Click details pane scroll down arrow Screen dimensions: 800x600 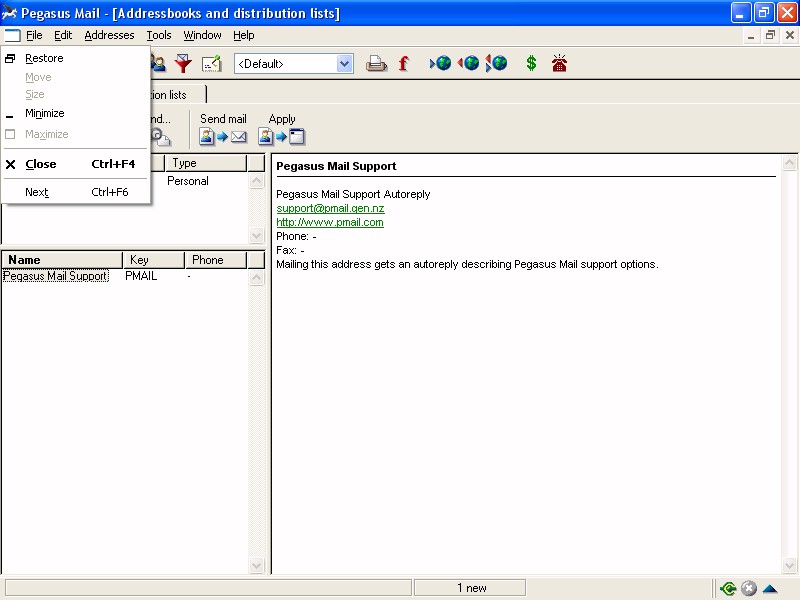[789, 565]
